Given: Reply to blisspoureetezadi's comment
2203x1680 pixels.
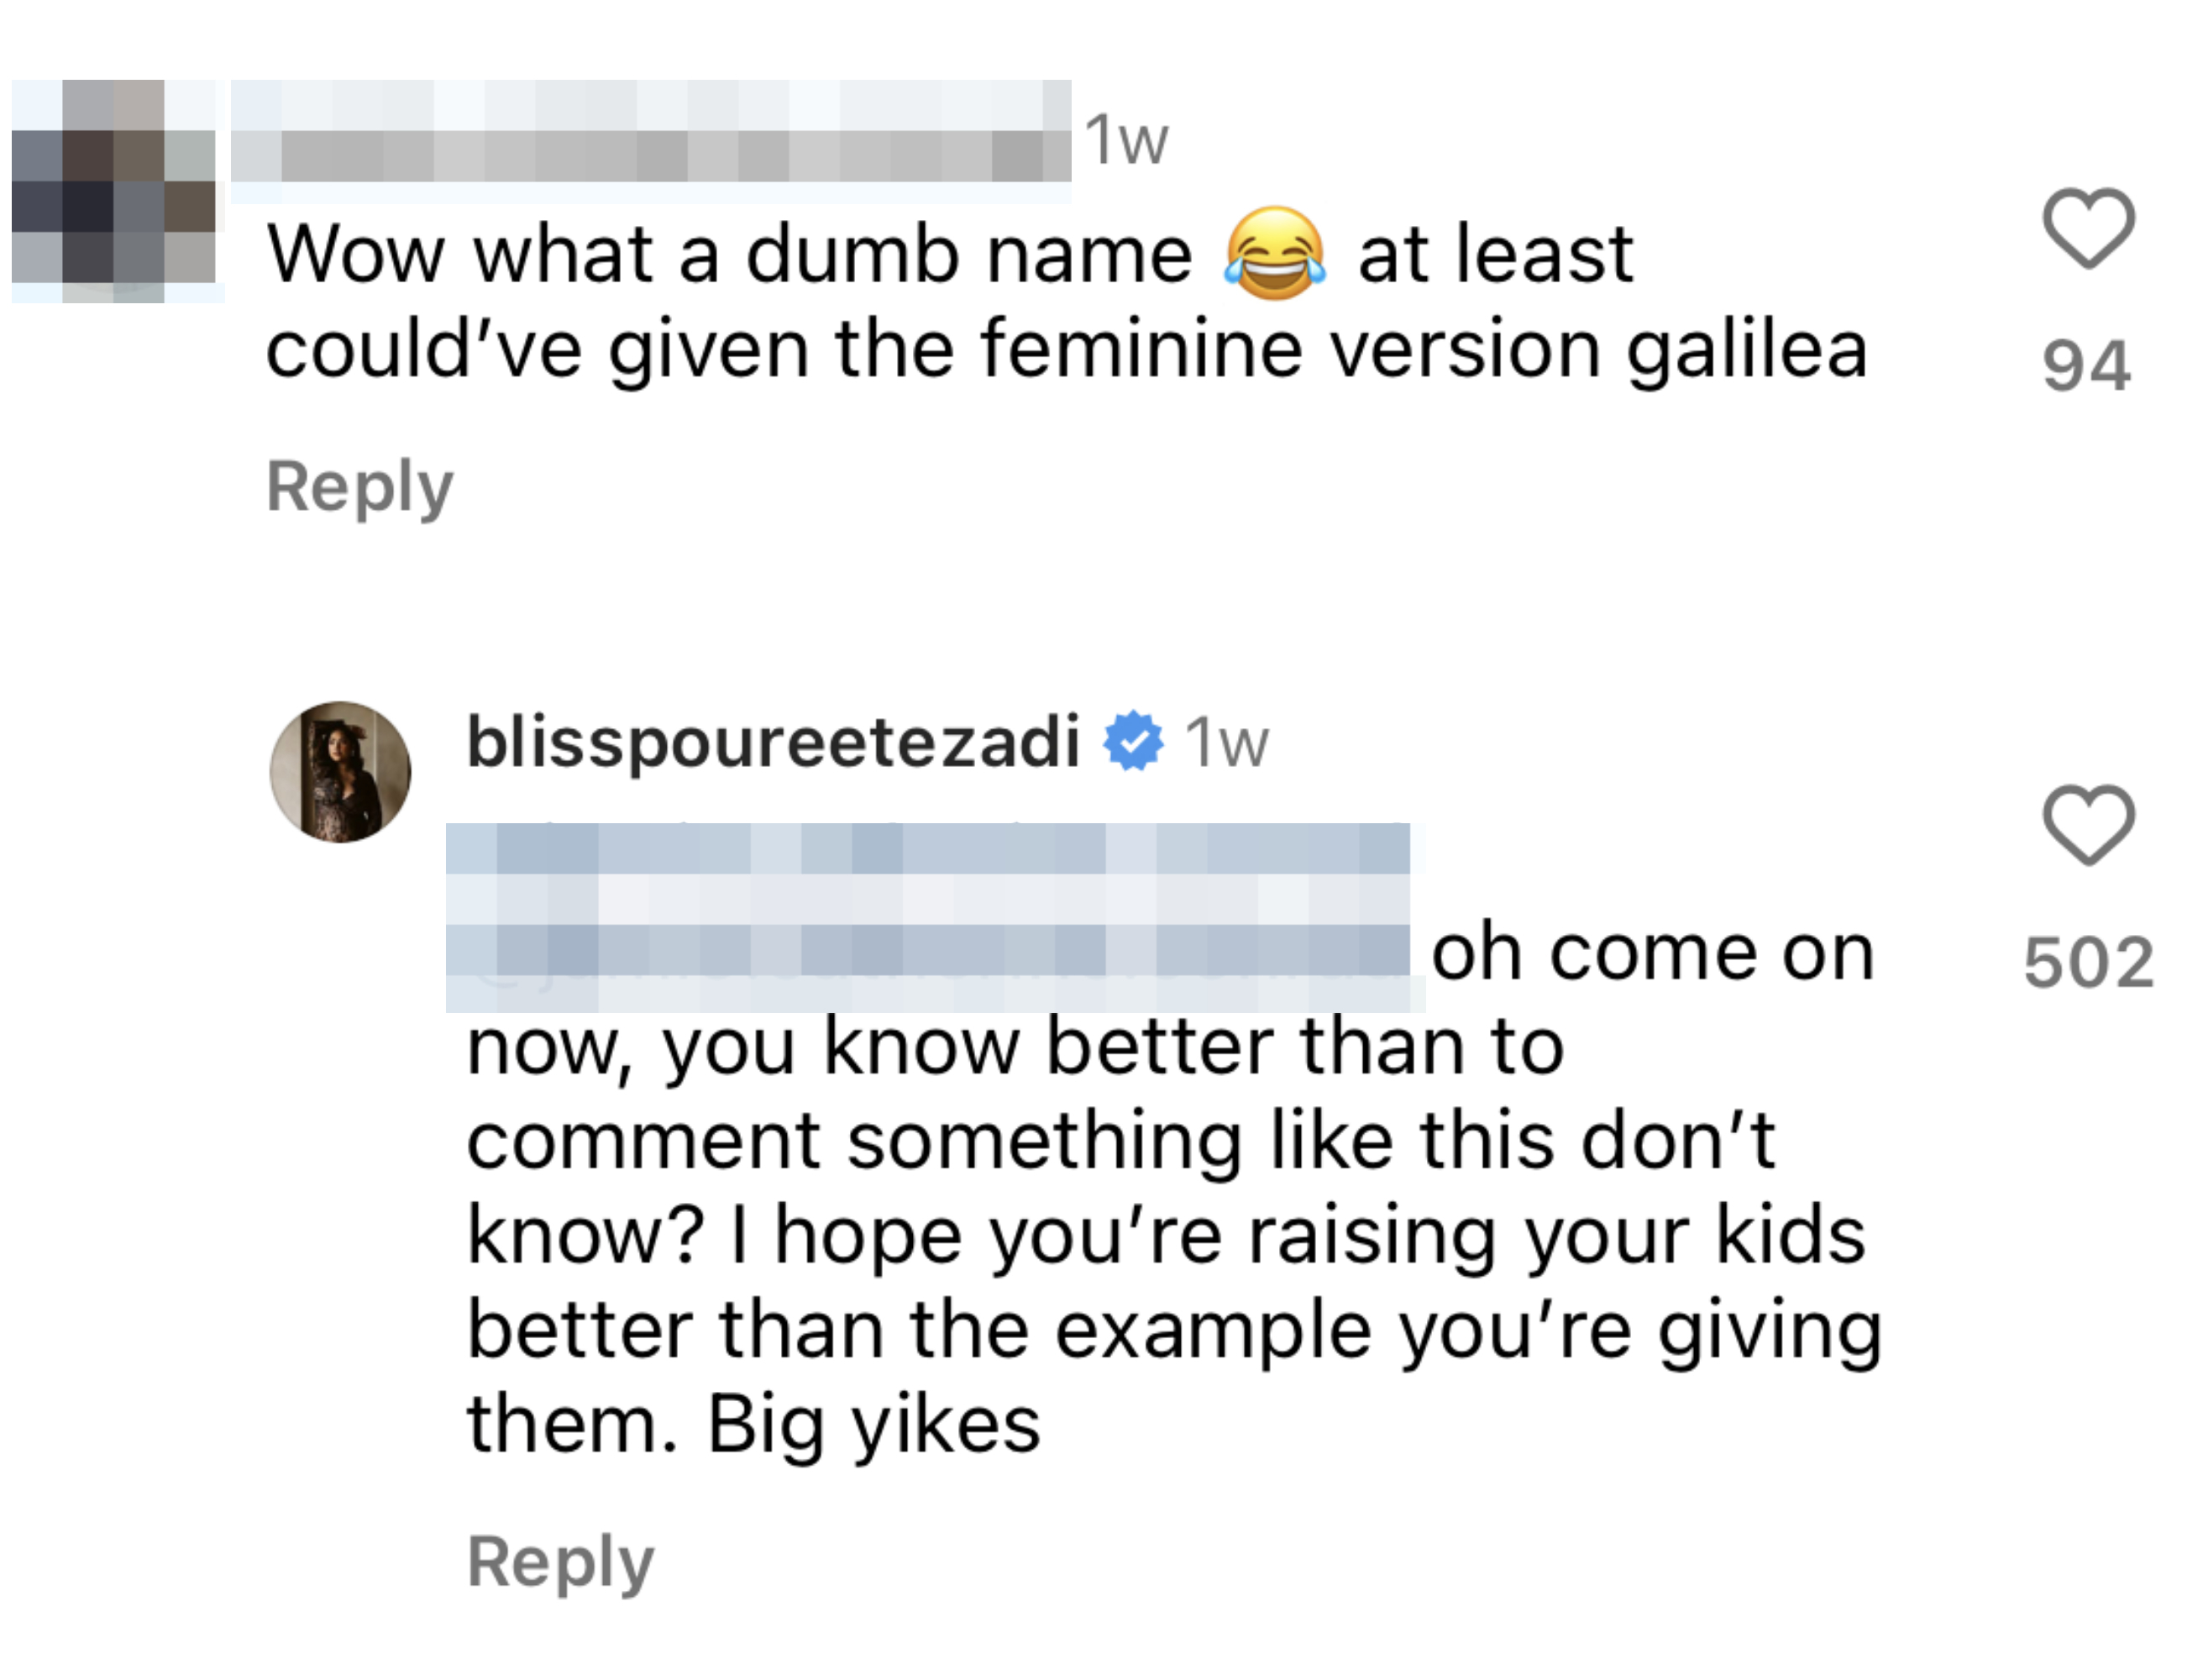Looking at the screenshot, I should pos(560,1561).
